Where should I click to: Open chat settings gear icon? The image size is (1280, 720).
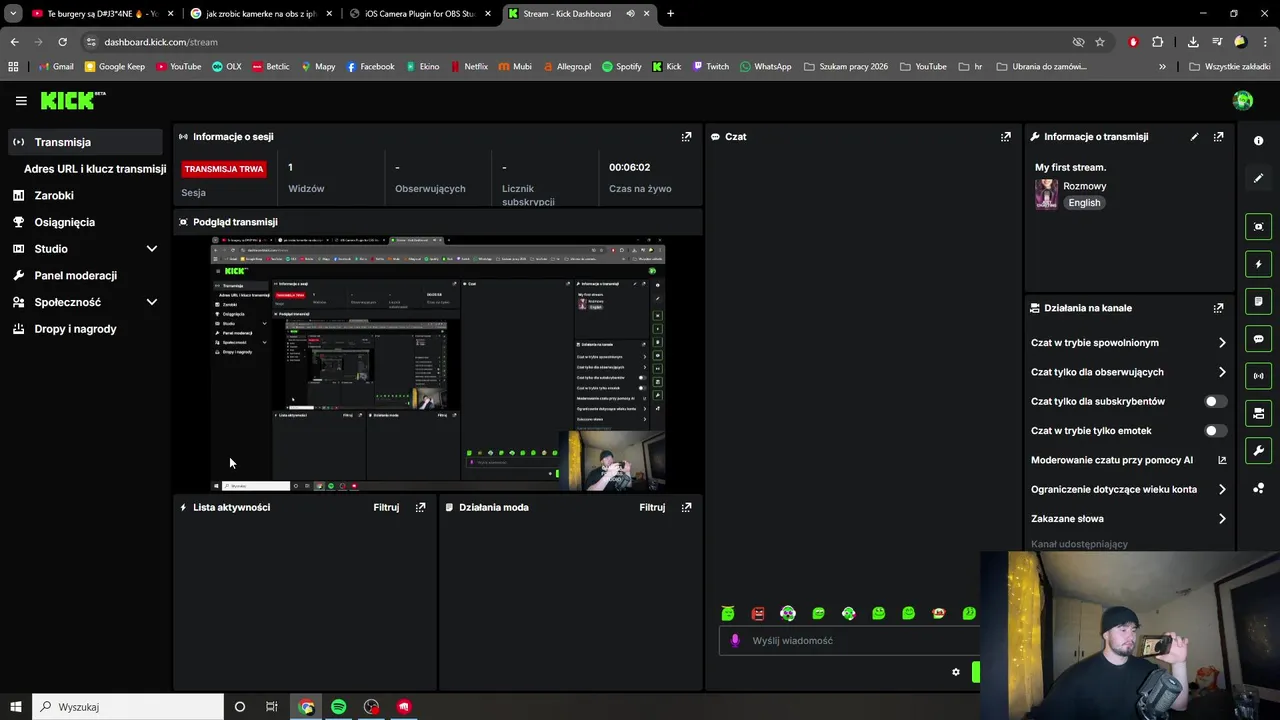[x=955, y=672]
